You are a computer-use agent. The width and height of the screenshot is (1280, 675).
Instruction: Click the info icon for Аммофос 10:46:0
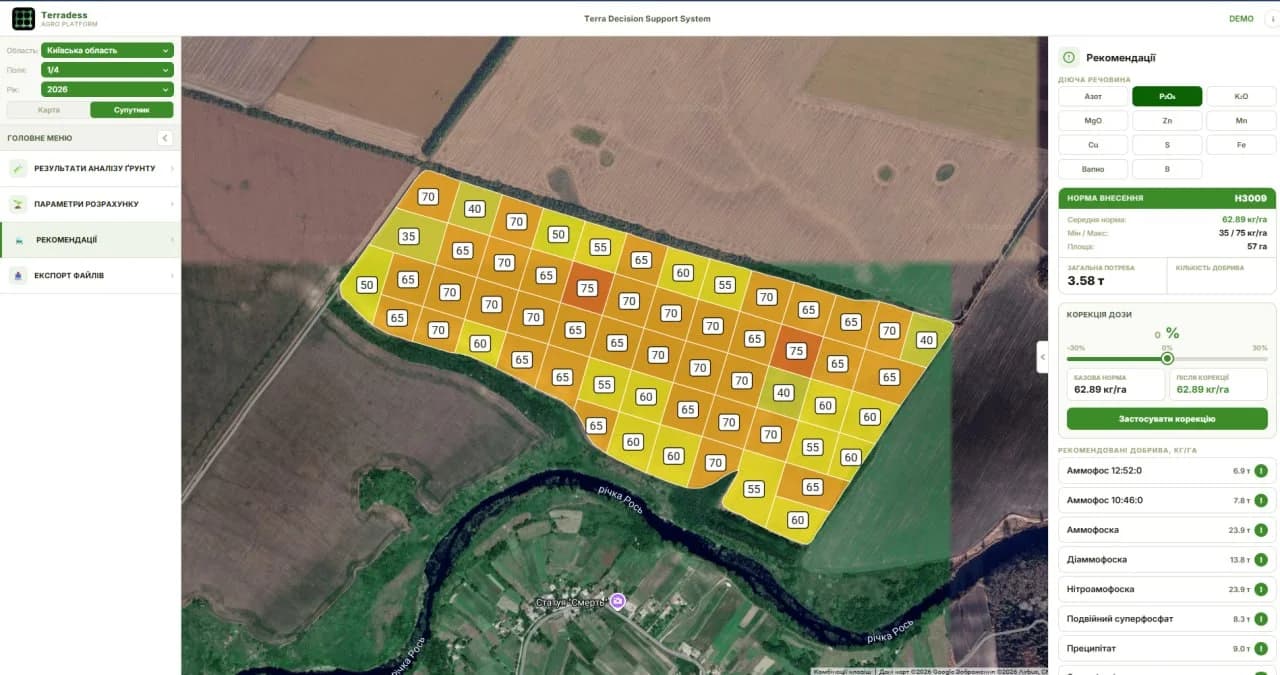coord(1261,500)
